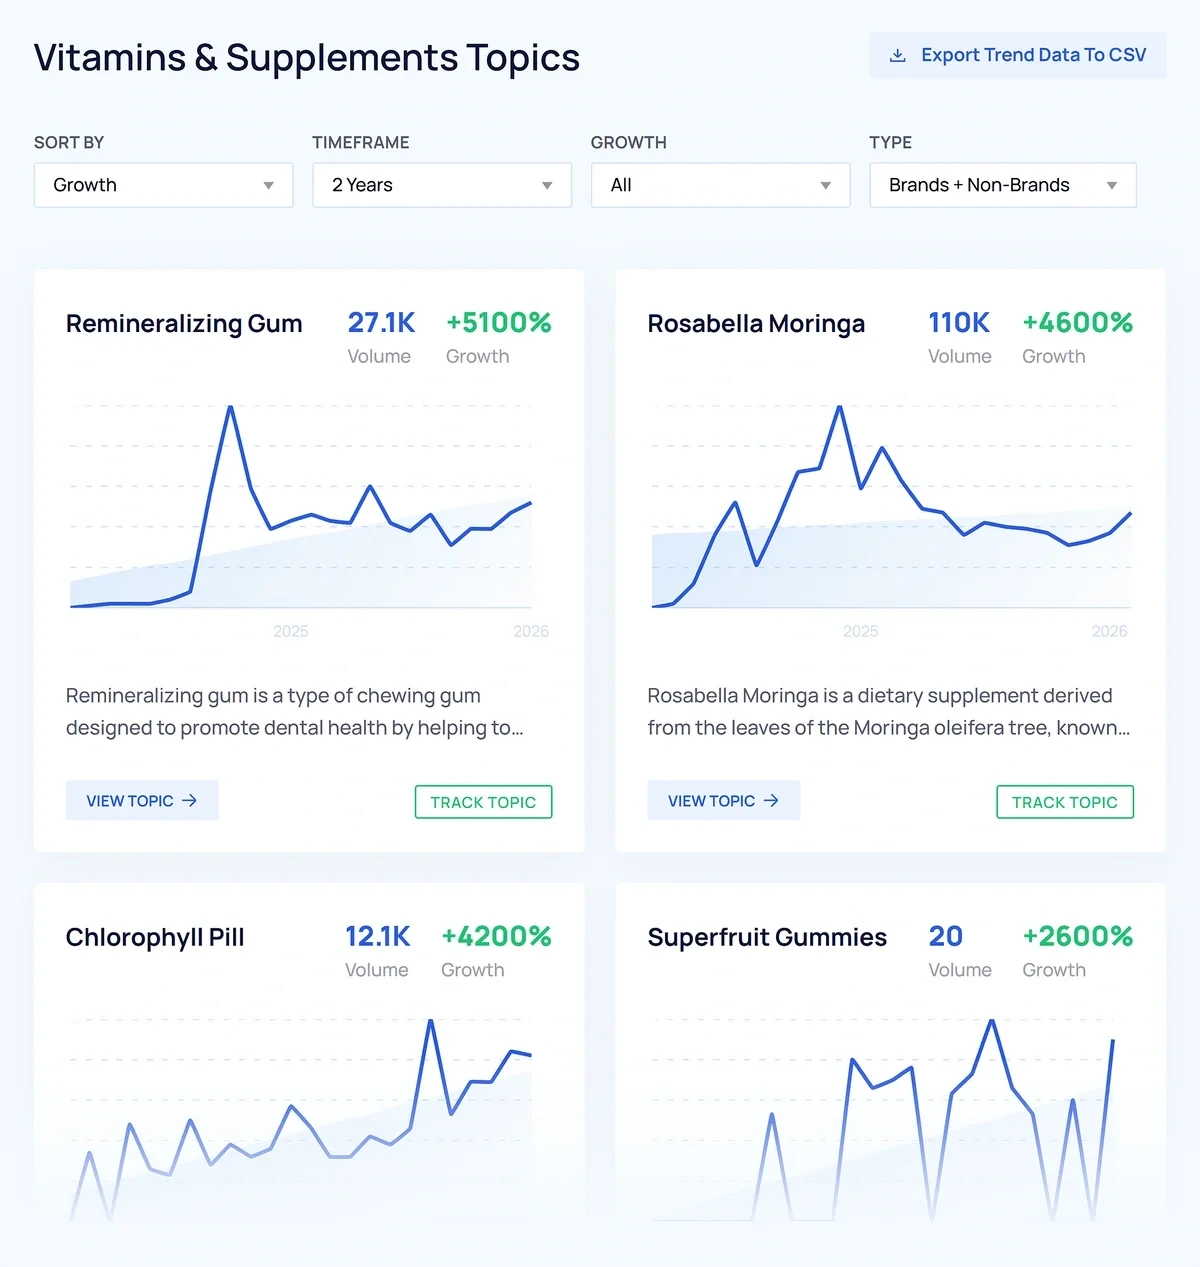Click the chevron on the TYPE dropdown
This screenshot has width=1200, height=1267.
(1112, 185)
